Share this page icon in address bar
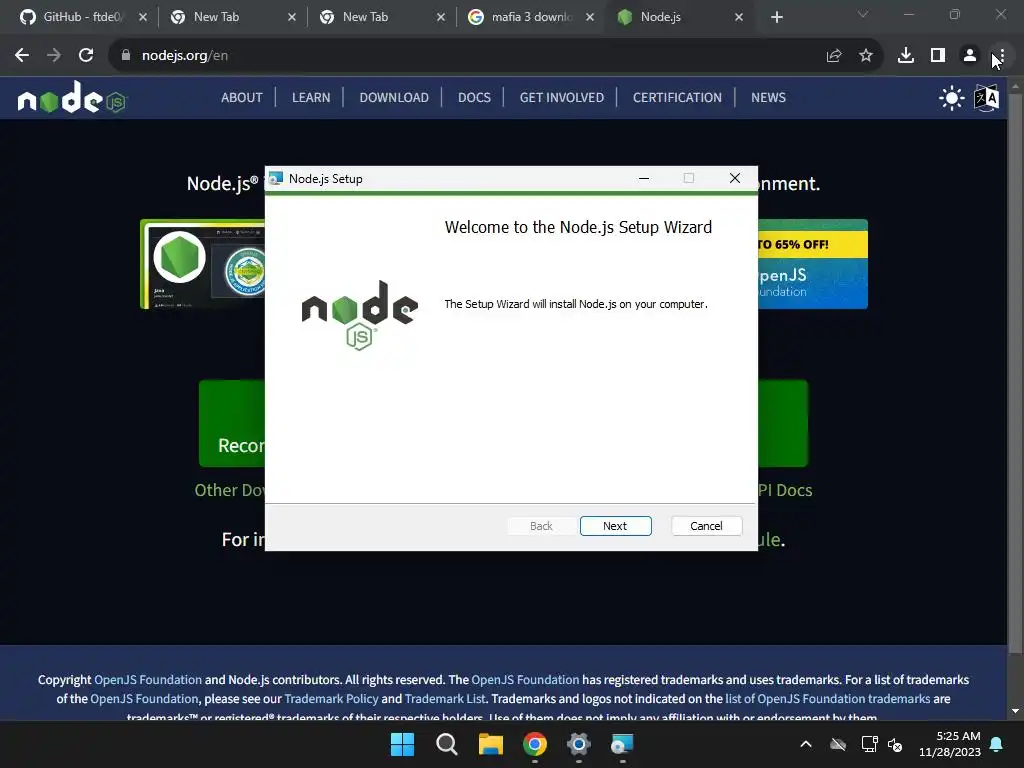The height and width of the screenshot is (768, 1024). click(834, 56)
